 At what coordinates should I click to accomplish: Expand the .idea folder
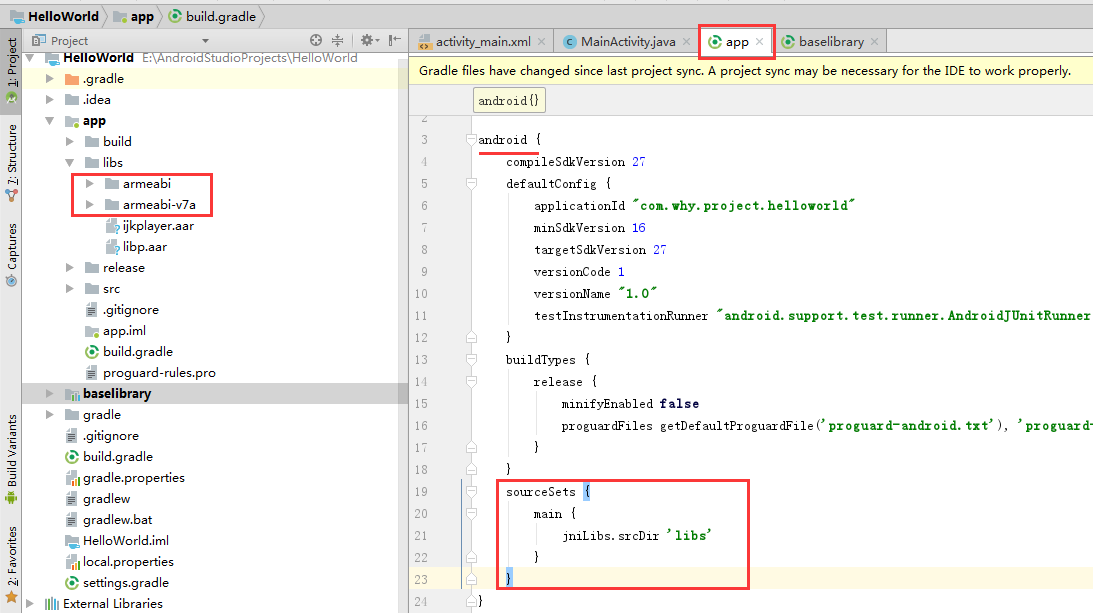click(x=49, y=100)
